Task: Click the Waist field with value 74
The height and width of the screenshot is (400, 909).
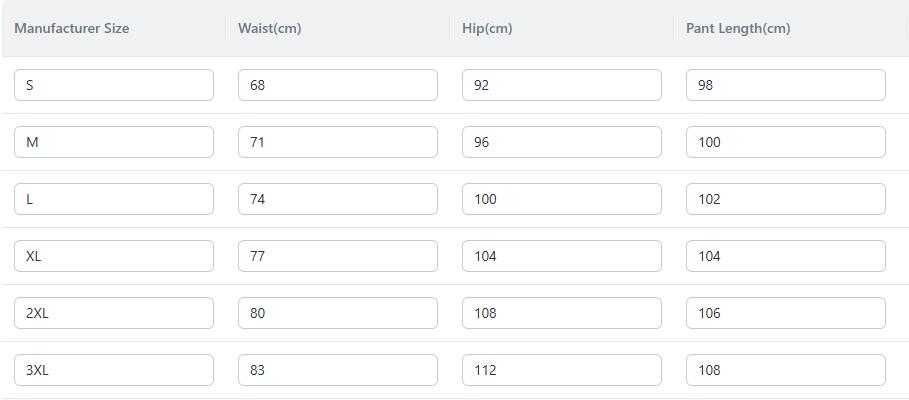Action: point(337,199)
